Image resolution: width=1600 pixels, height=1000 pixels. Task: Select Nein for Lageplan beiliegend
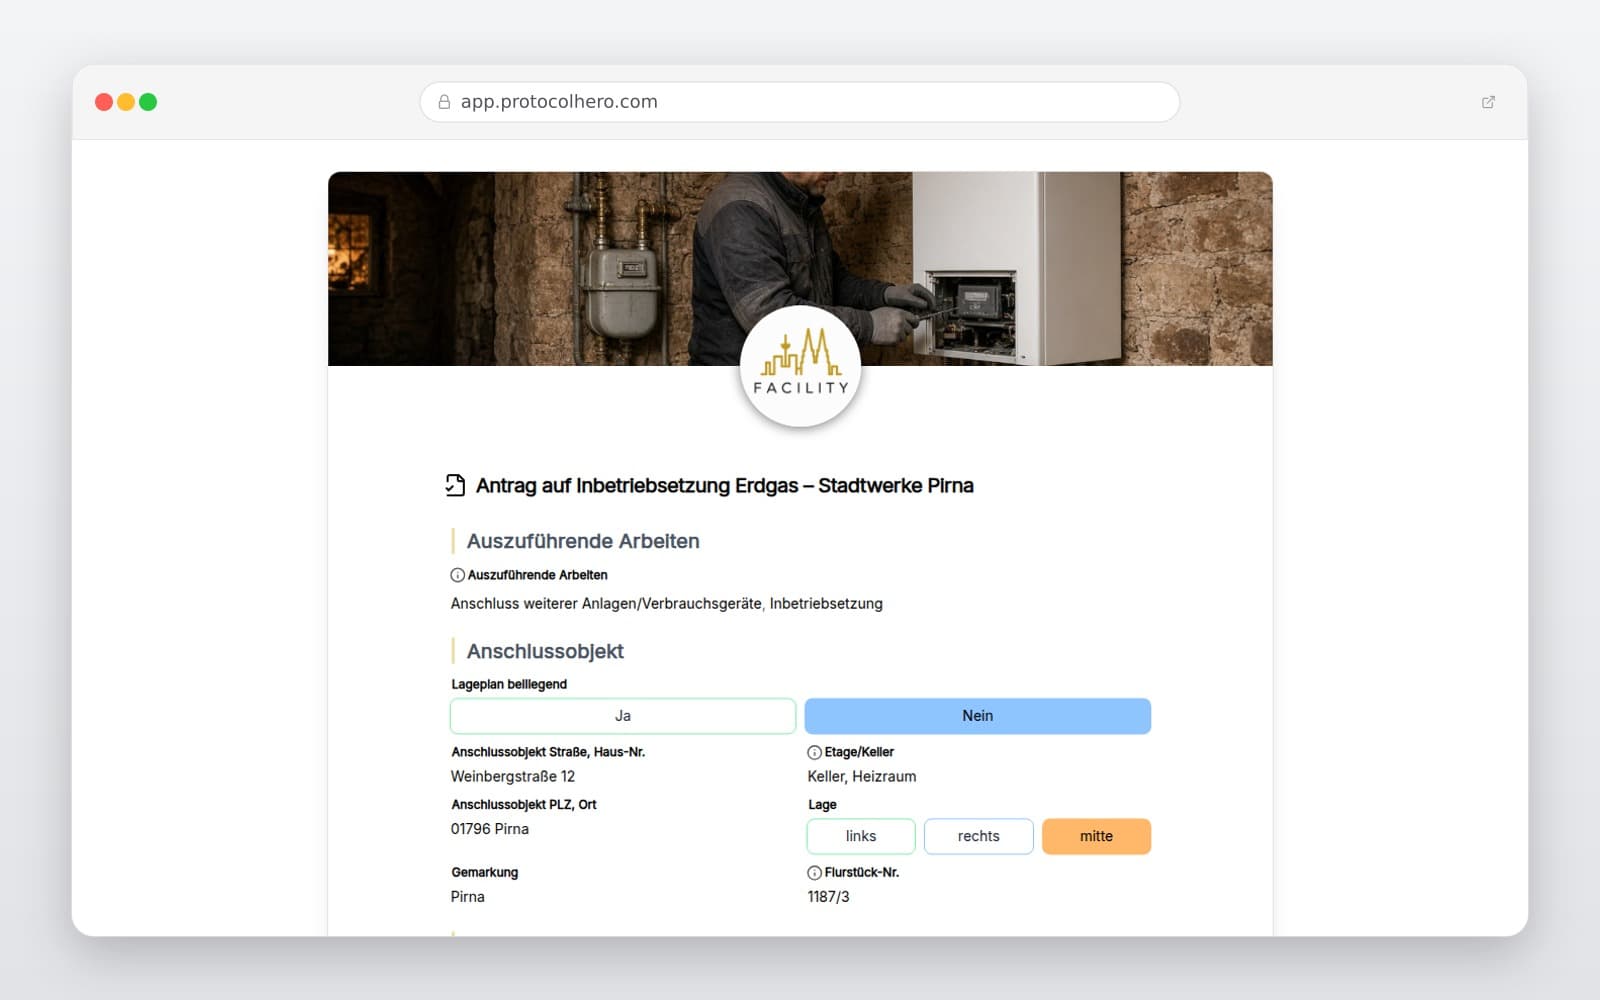[x=977, y=716]
